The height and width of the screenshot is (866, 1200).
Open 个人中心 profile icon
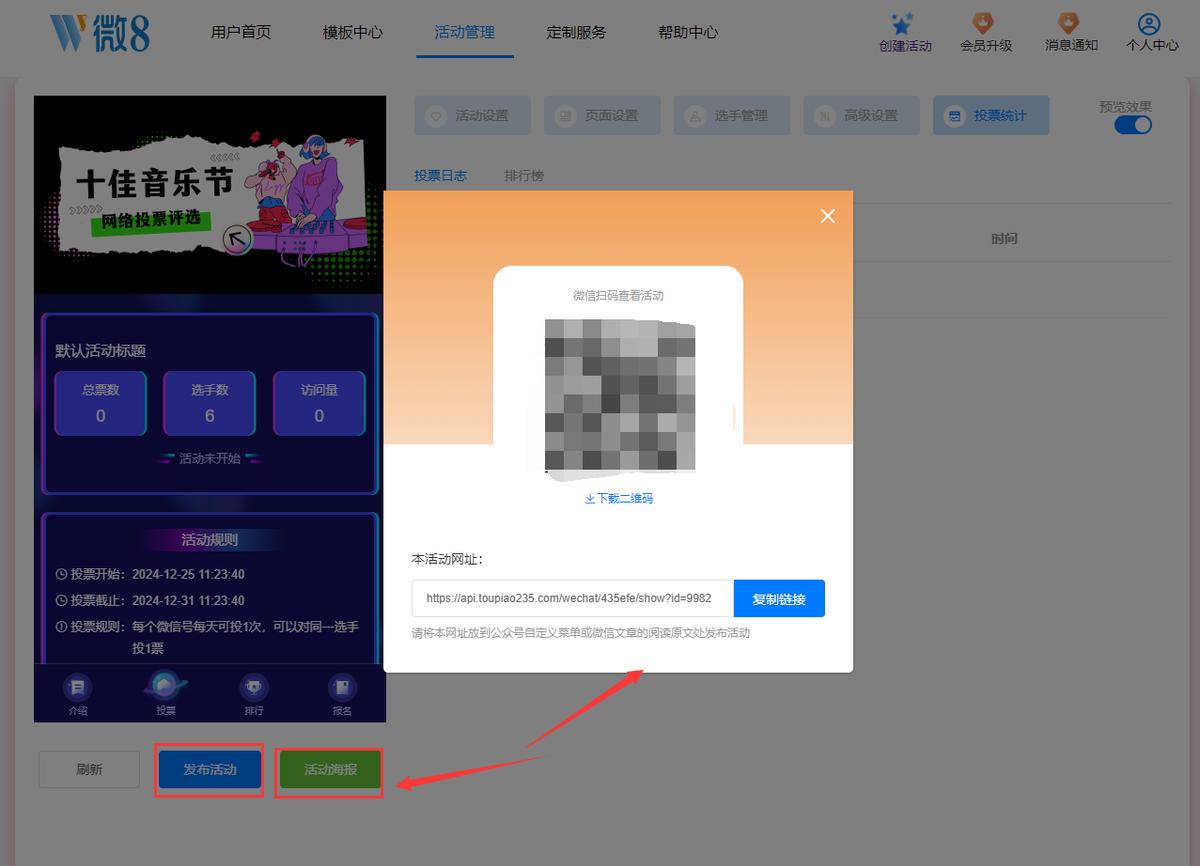[1150, 24]
